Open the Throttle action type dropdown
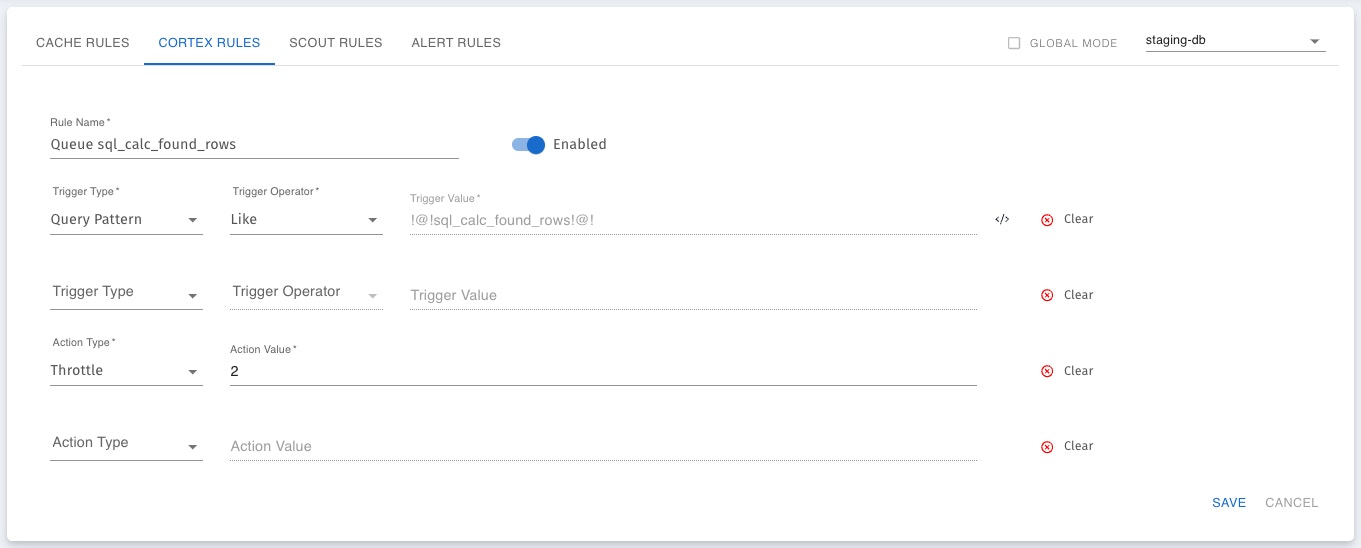Image resolution: width=1361 pixels, height=548 pixels. 126,370
